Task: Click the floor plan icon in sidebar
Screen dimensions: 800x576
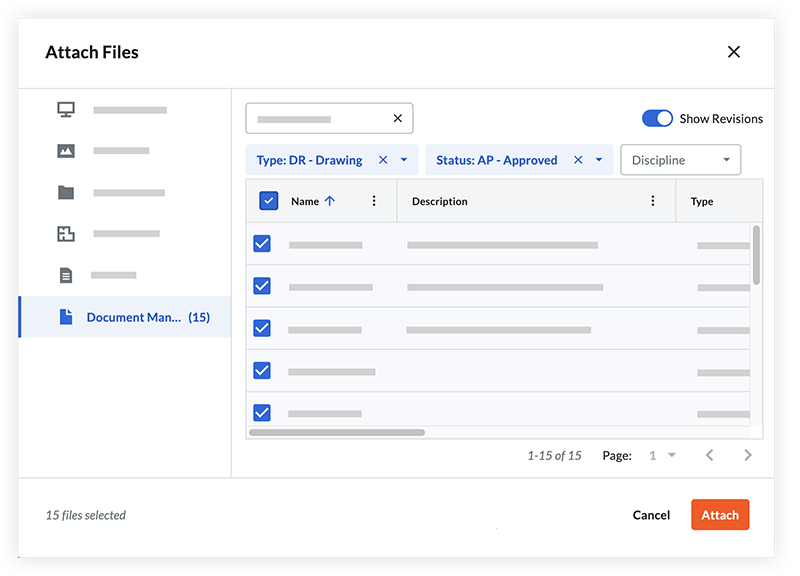Action: tap(66, 234)
